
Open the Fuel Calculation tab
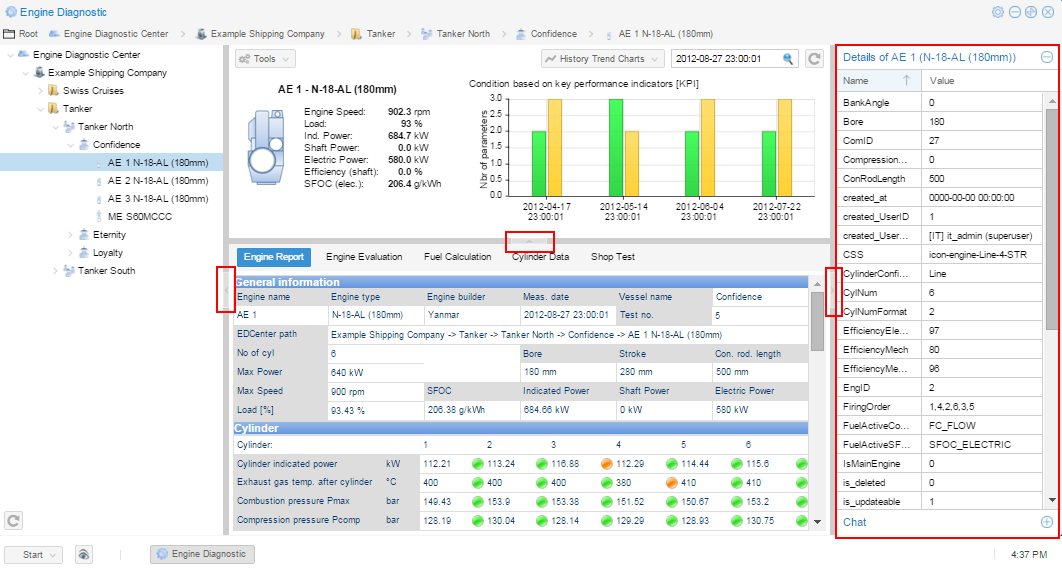tap(457, 257)
